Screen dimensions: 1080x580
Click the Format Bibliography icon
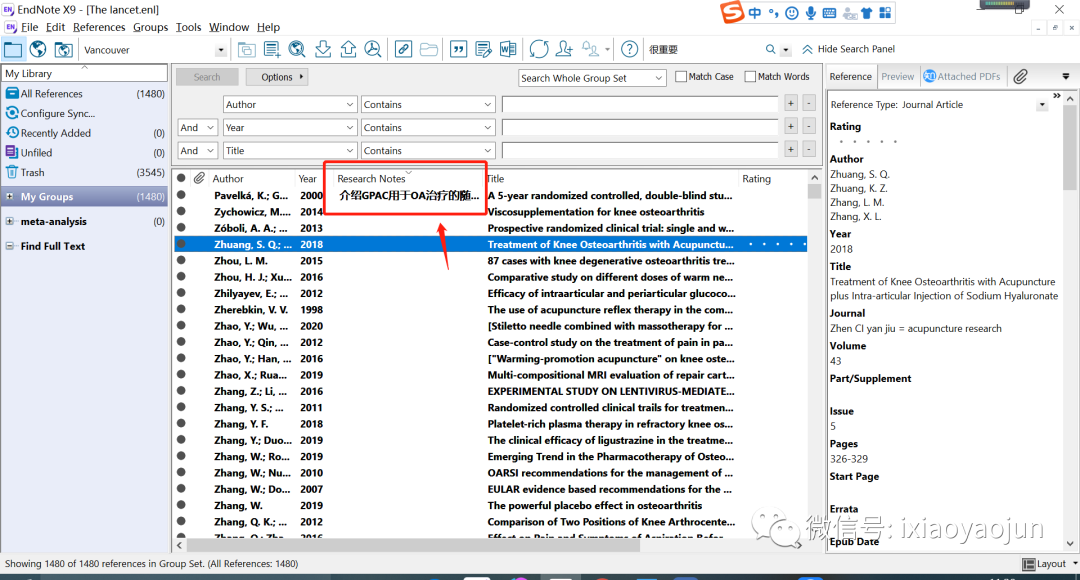tap(484, 50)
